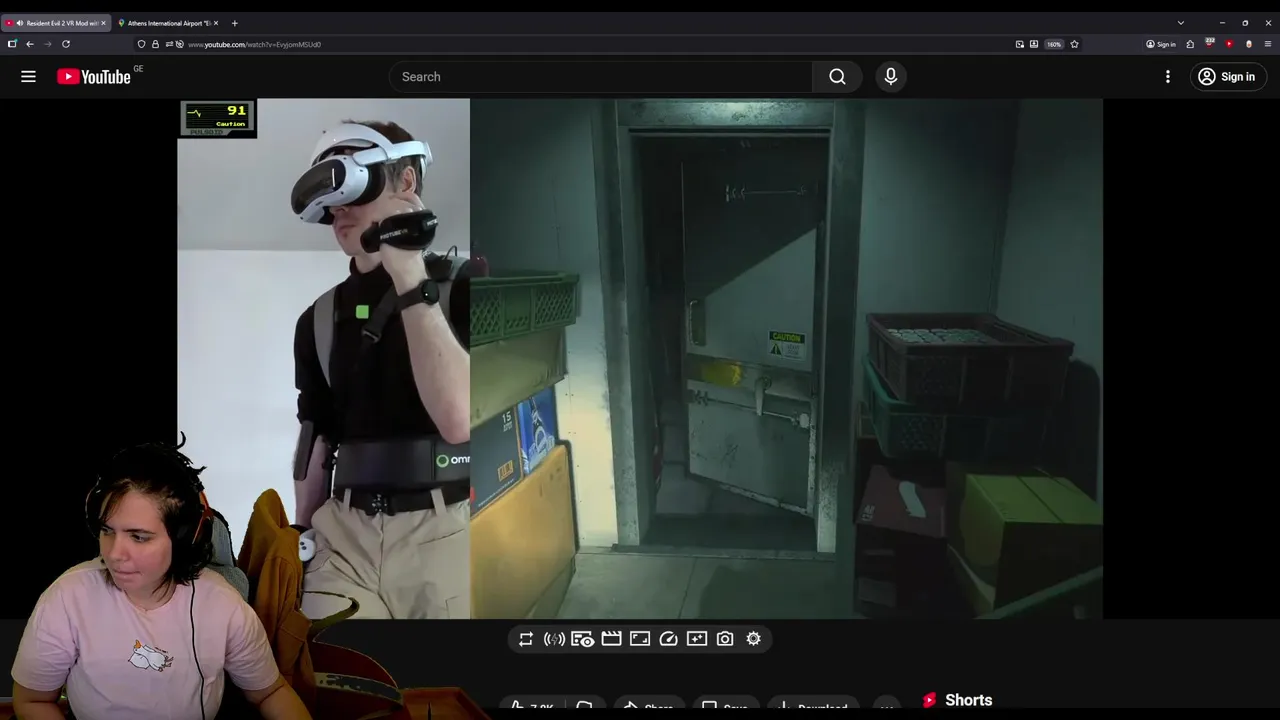Expand the list all tabs chevron
The width and height of the screenshot is (1280, 720).
tap(1181, 23)
